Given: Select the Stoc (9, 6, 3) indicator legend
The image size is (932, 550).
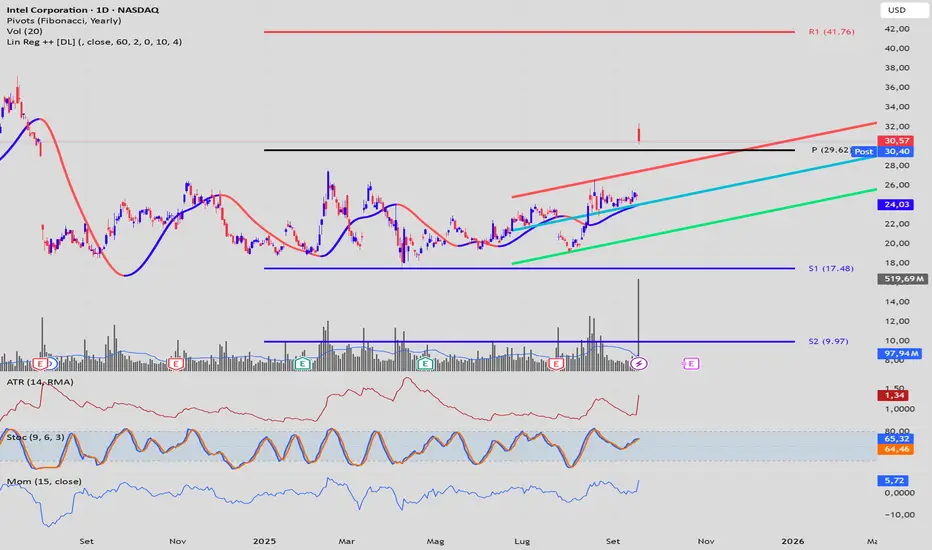Looking at the screenshot, I should click(35, 437).
